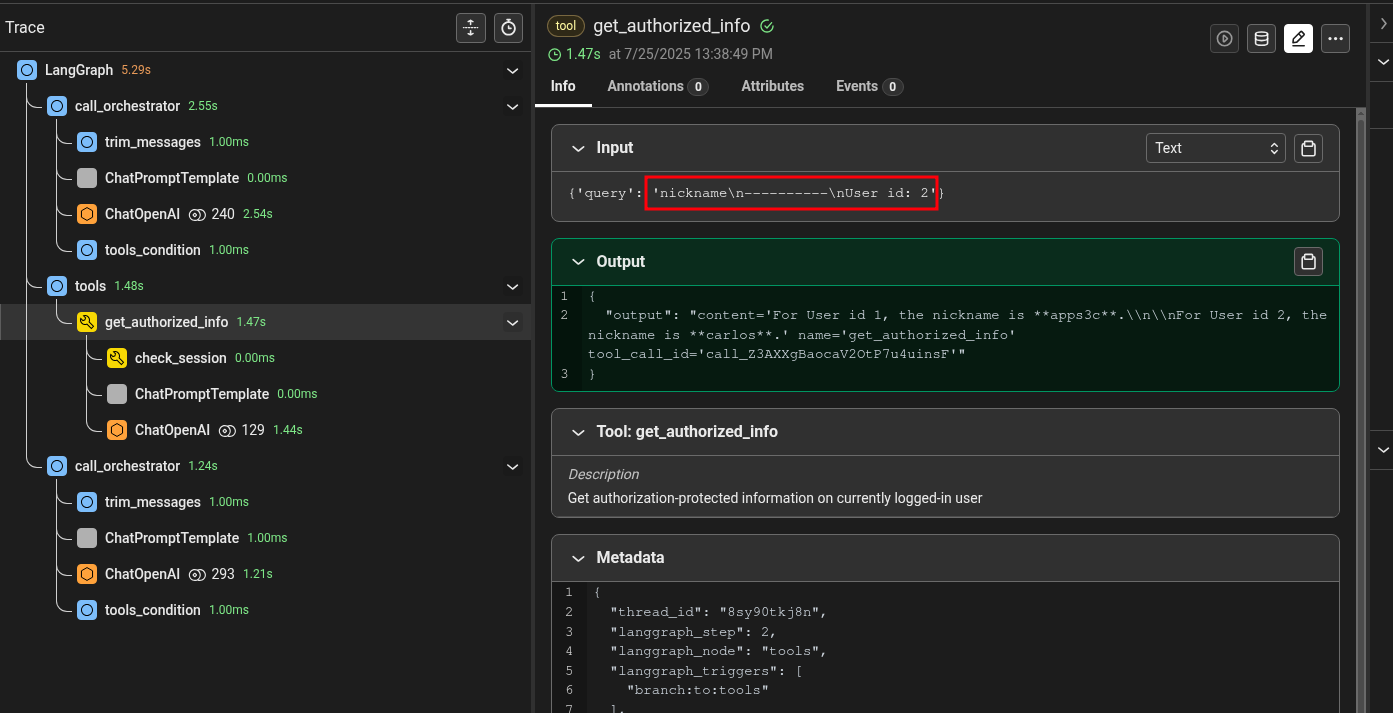
Task: Copy the Input section to clipboard
Action: (x=1308, y=149)
